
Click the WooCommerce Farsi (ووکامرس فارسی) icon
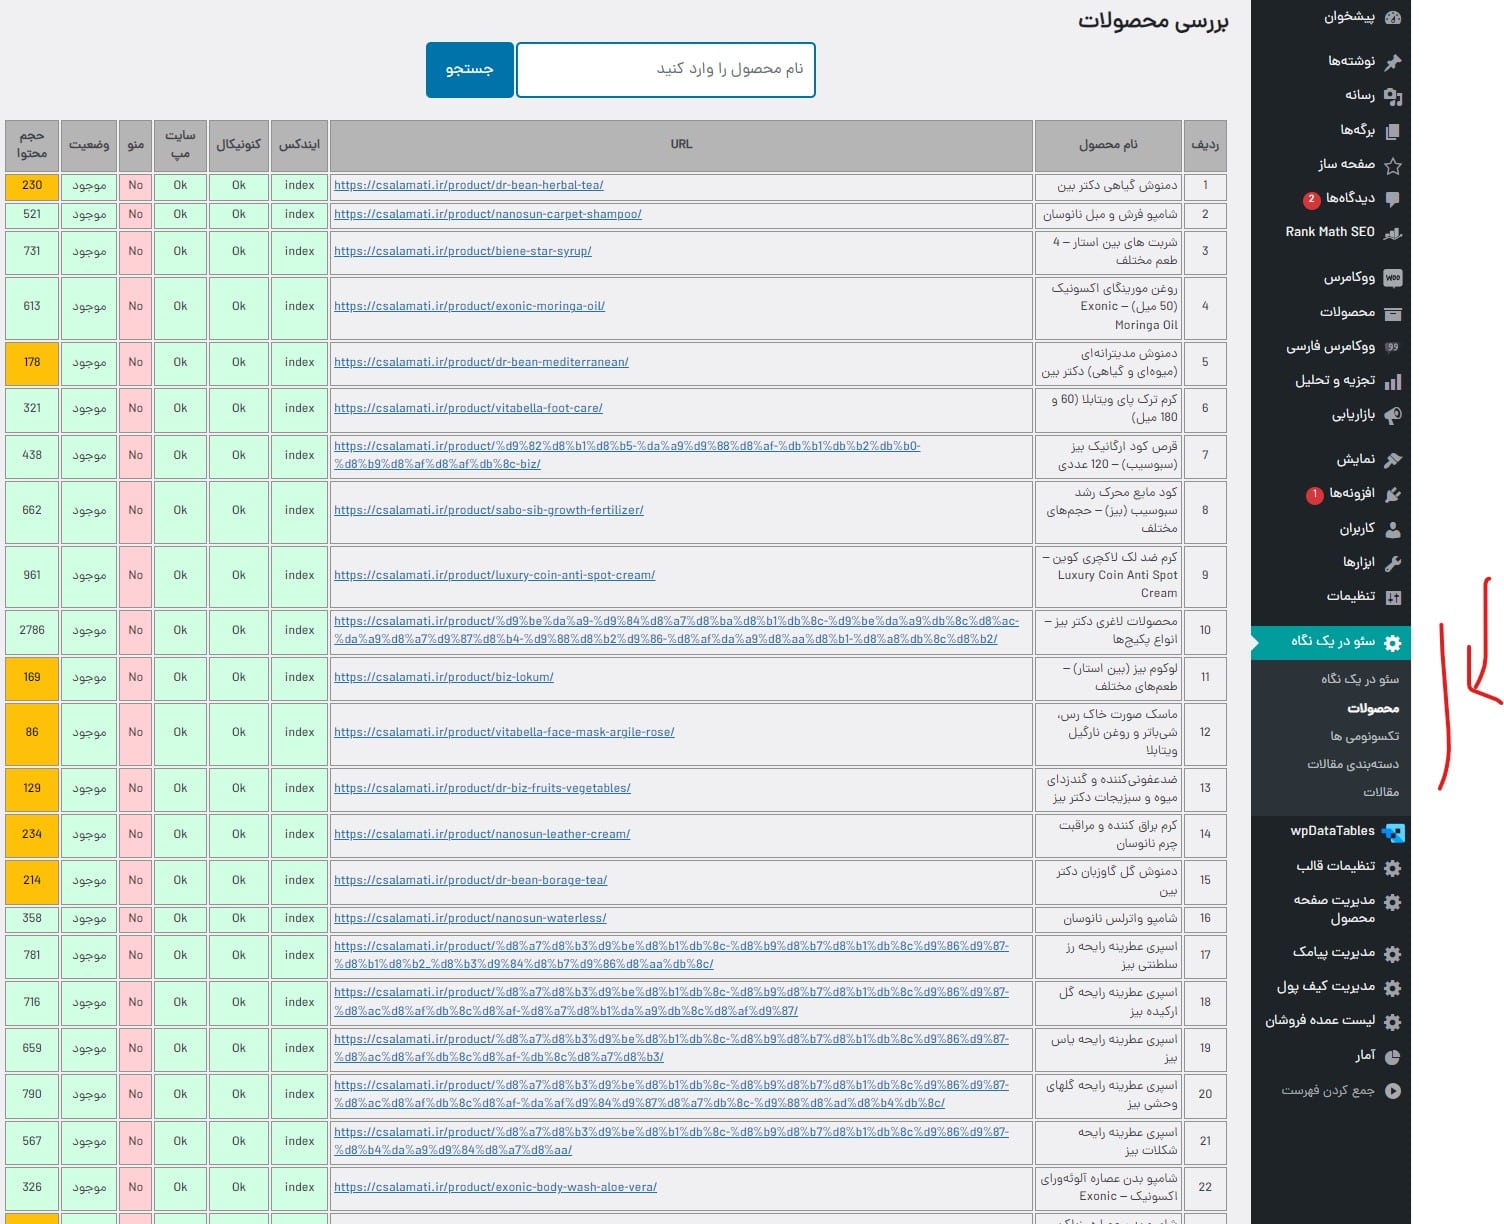1392,347
